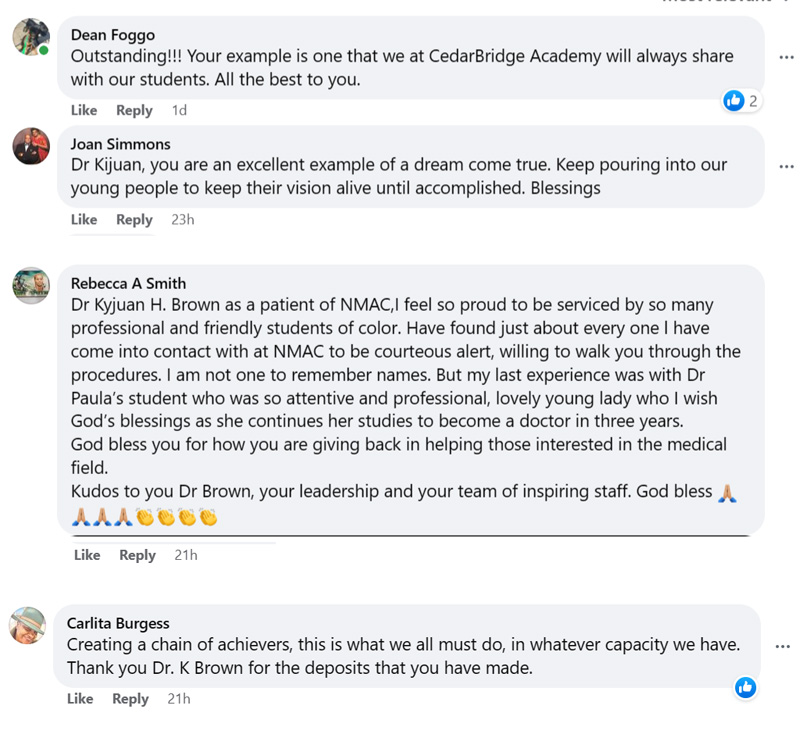Reply to Rebecca A Smith's comment
800x734 pixels.
point(137,555)
